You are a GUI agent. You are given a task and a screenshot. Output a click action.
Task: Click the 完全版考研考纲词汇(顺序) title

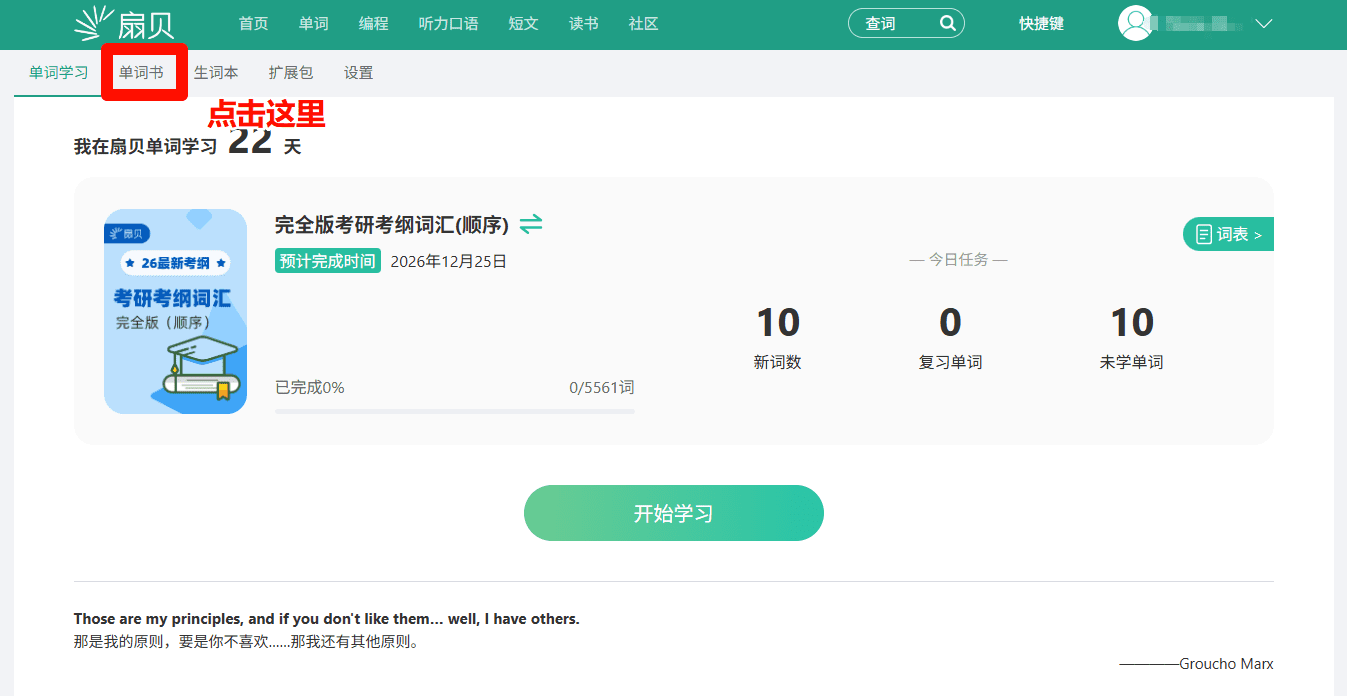392,225
